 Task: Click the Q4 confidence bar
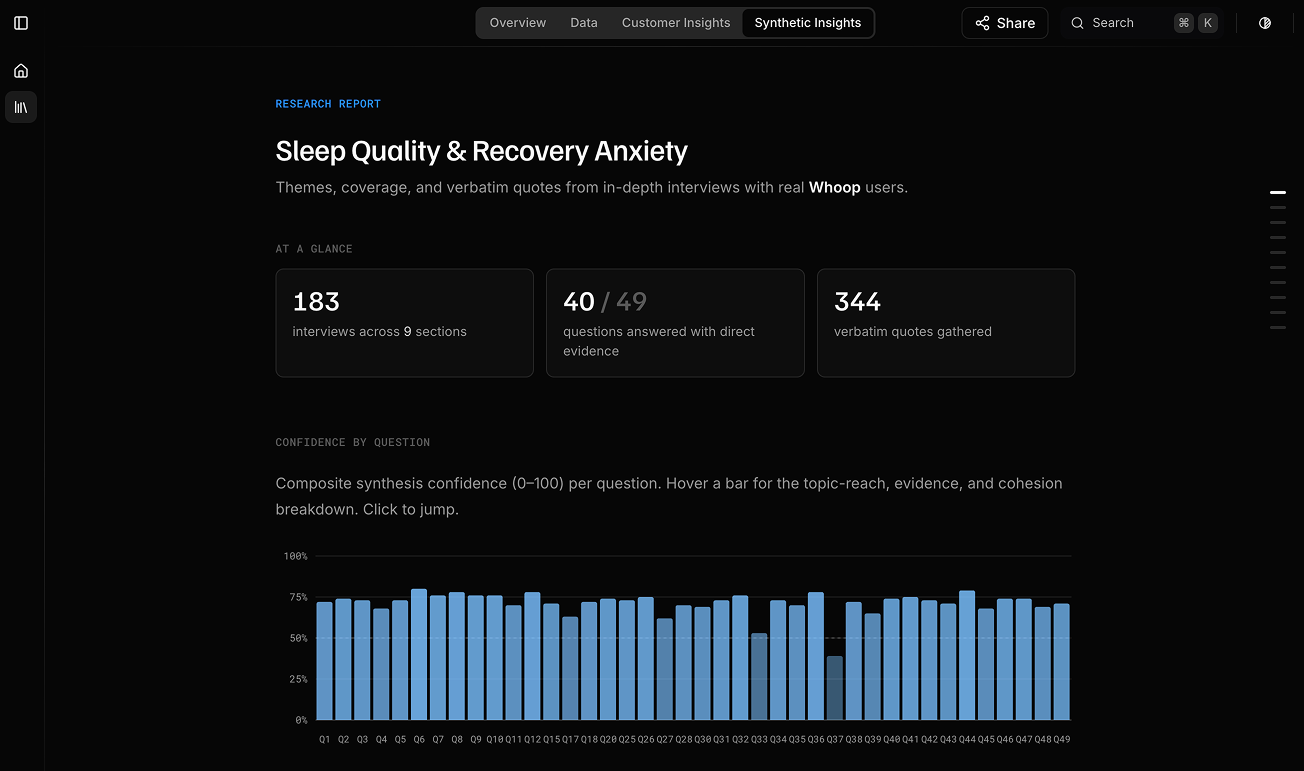381,664
